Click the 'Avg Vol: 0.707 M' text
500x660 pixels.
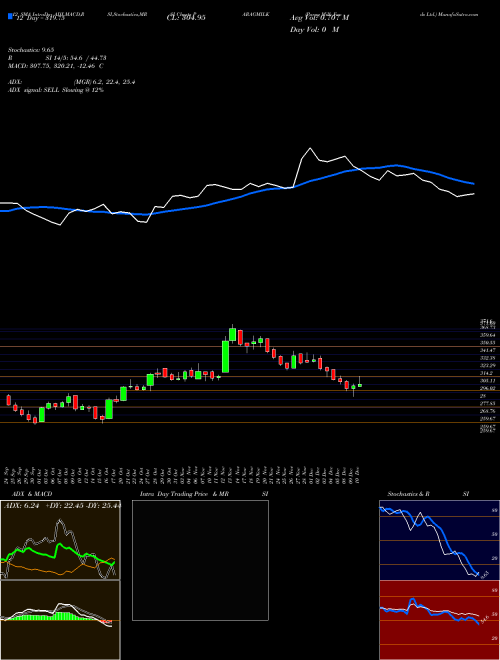[319, 18]
